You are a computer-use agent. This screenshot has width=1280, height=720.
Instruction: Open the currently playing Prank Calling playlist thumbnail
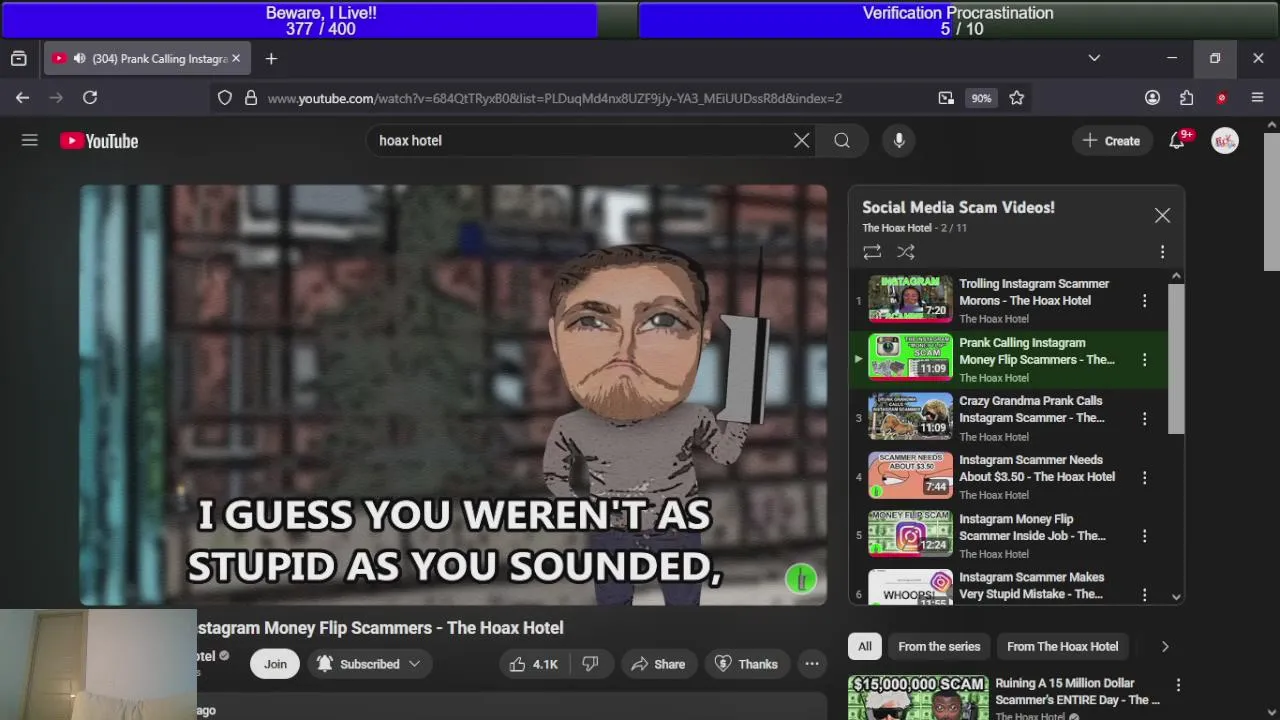pyautogui.click(x=910, y=358)
